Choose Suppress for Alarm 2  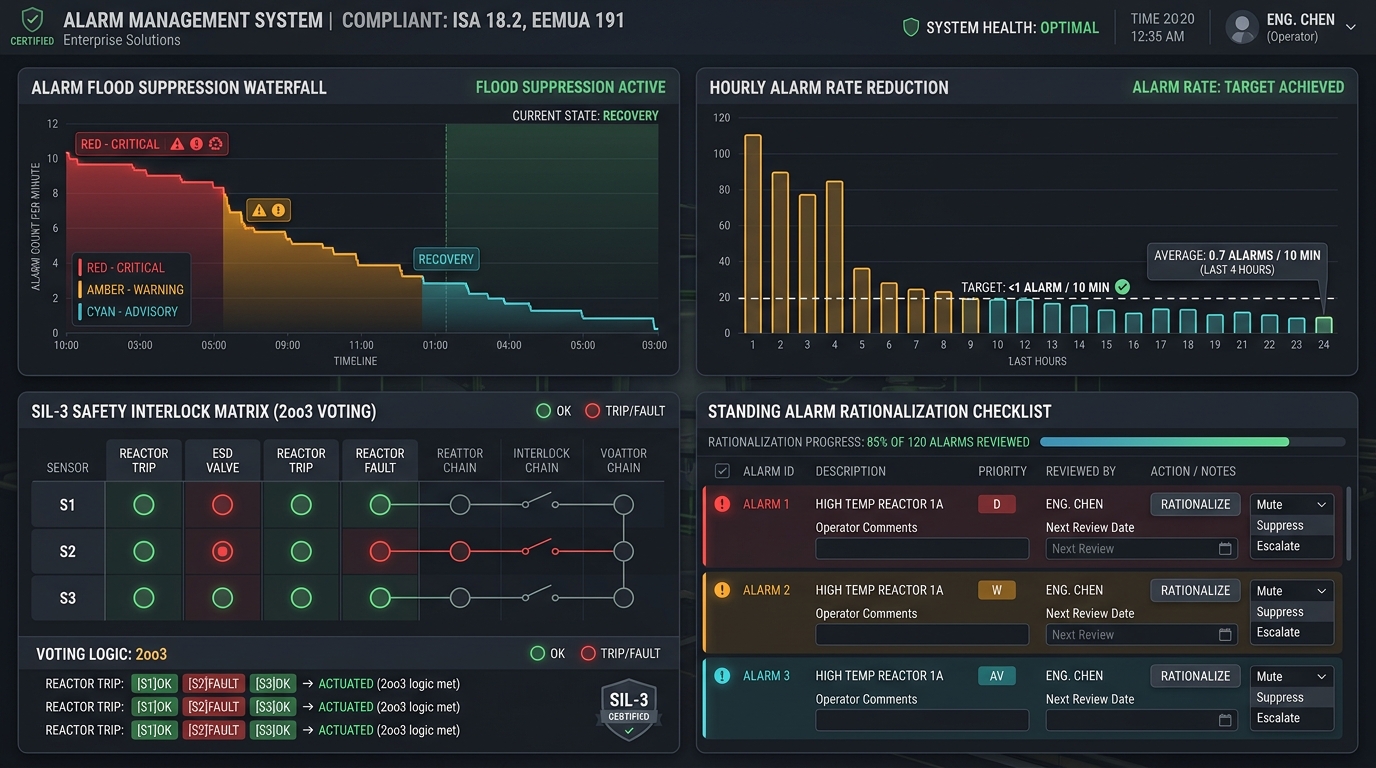point(1291,612)
